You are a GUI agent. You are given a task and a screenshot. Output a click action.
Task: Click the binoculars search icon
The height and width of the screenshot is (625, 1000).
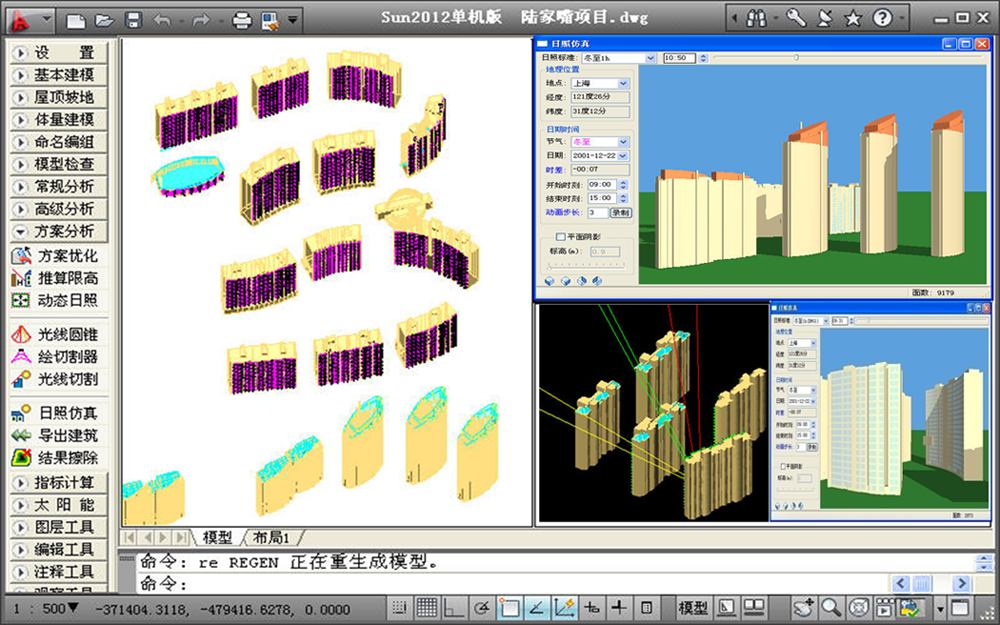756,18
